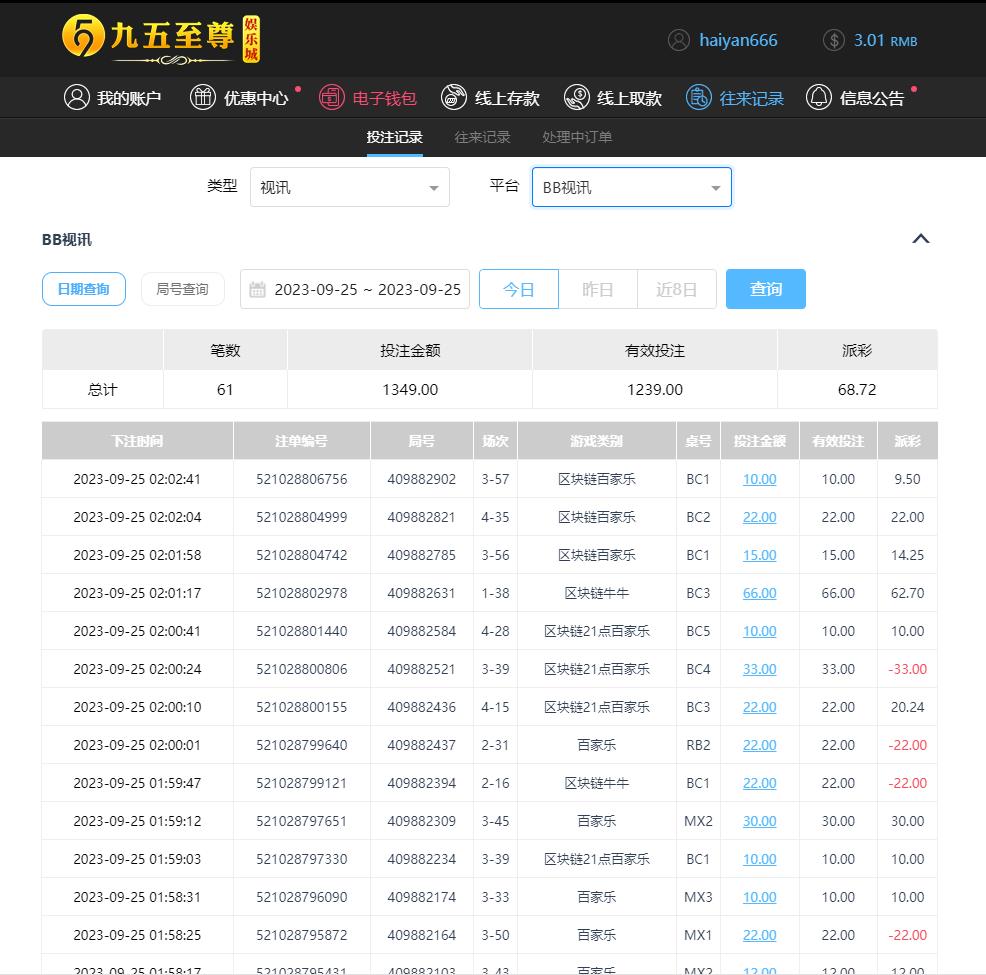Screen dimensions: 986x975
Task: Click the date range input field
Action: (356, 289)
